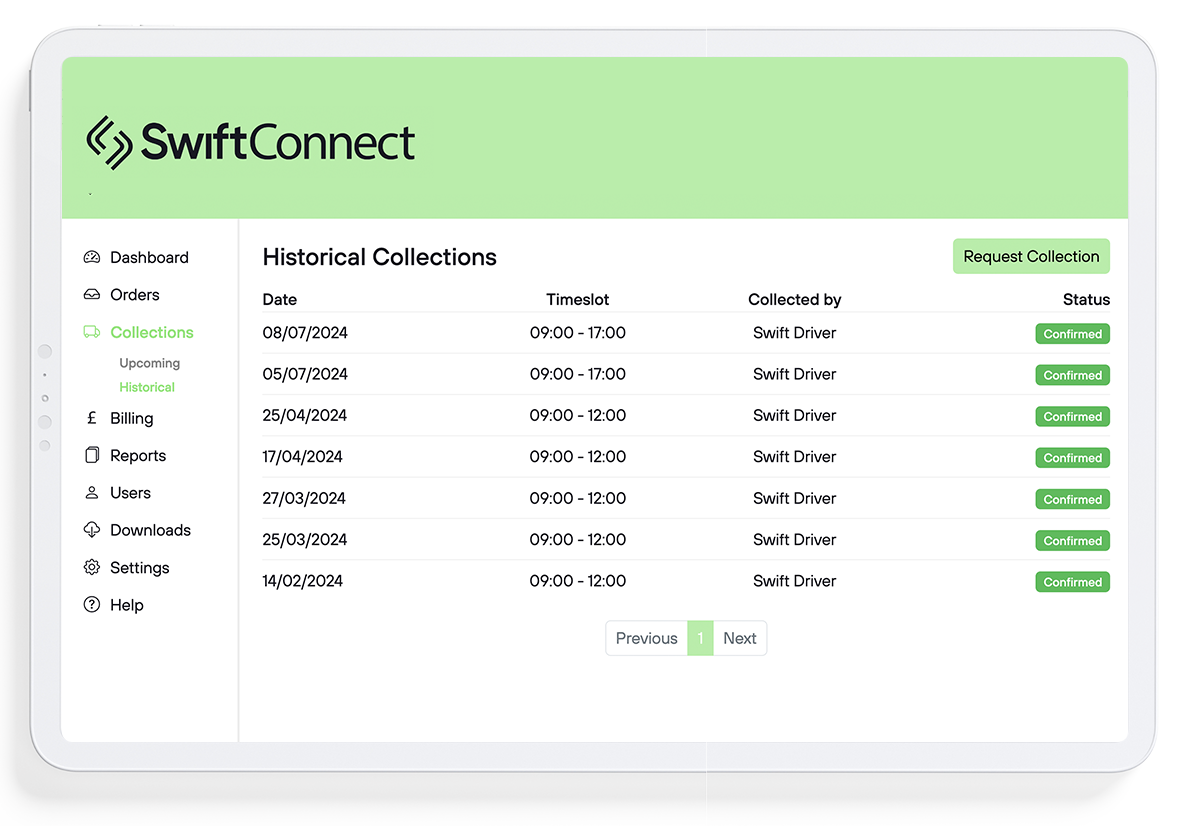Click the Billing pound sterling icon
Image resolution: width=1180 pixels, height=826 pixels.
92,418
